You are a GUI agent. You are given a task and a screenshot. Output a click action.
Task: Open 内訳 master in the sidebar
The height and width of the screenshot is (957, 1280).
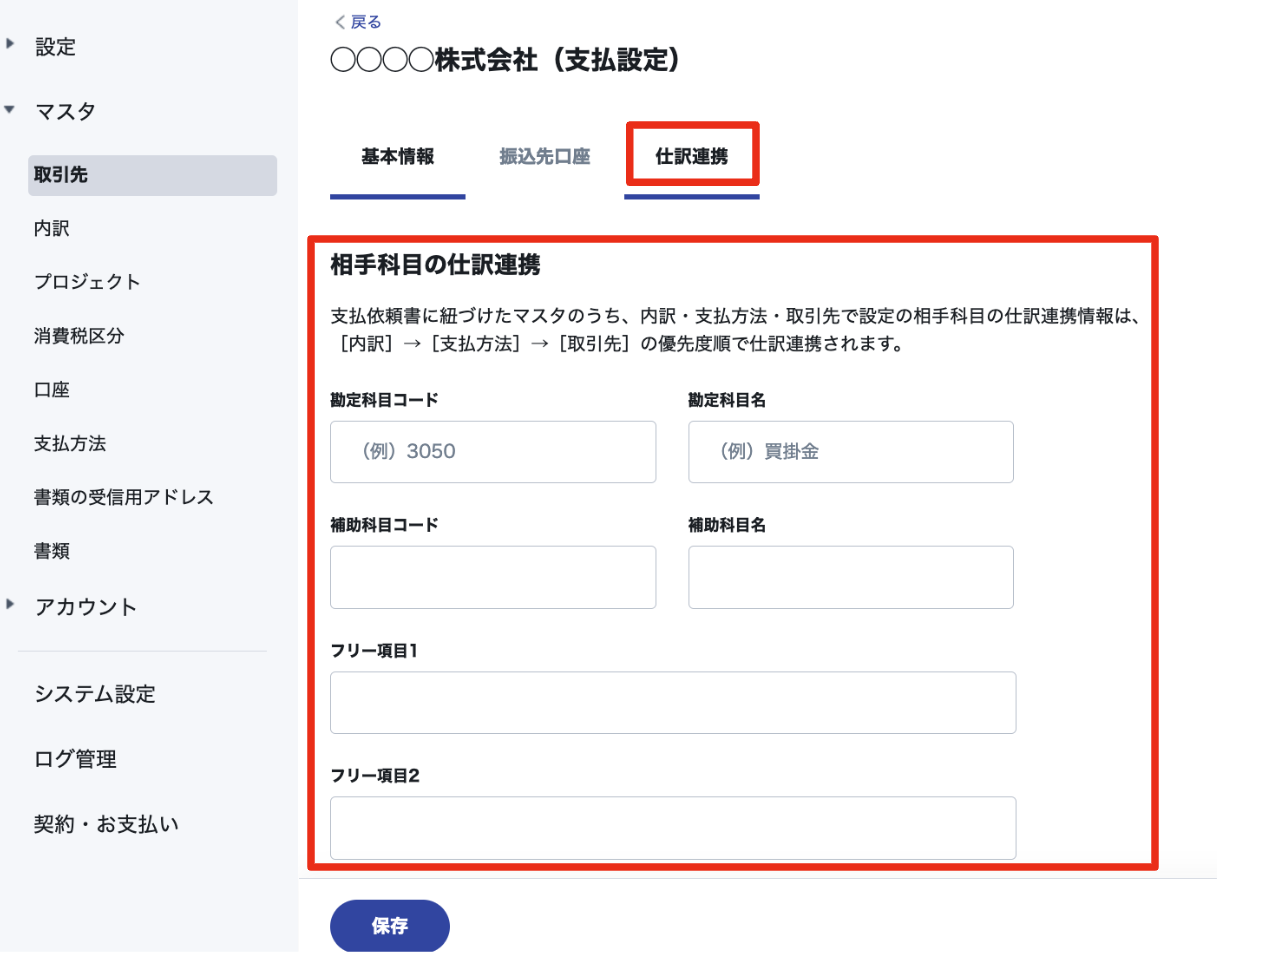tap(52, 229)
